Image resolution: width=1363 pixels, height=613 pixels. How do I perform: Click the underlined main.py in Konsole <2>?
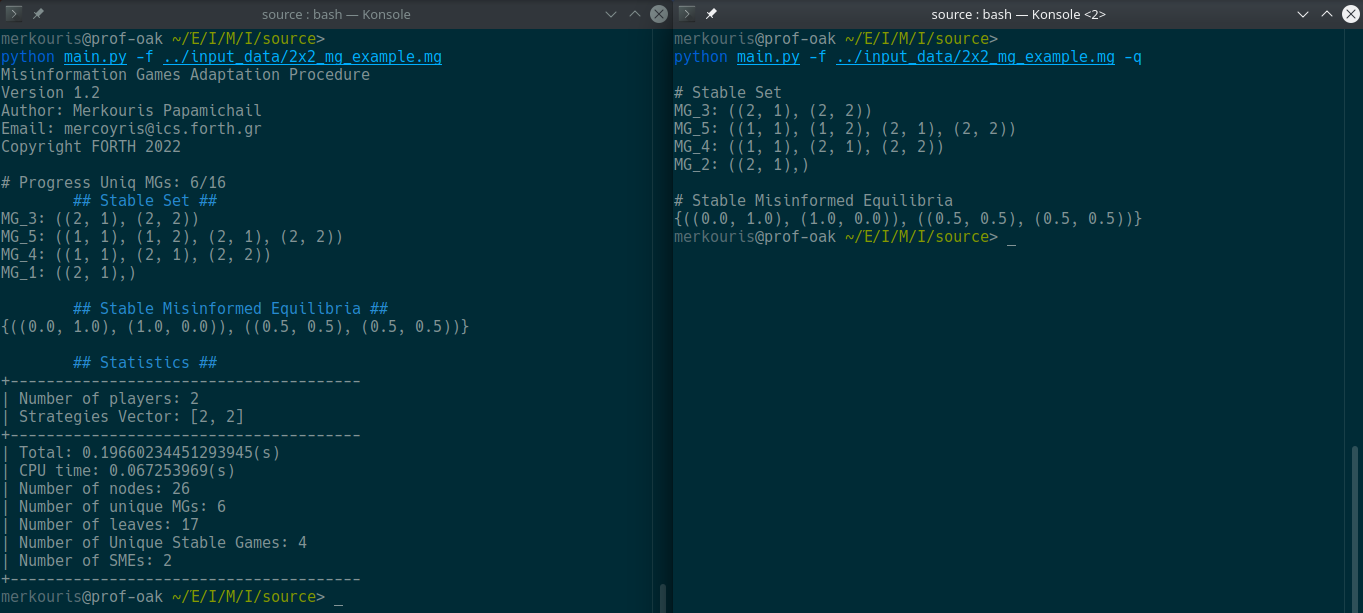768,57
